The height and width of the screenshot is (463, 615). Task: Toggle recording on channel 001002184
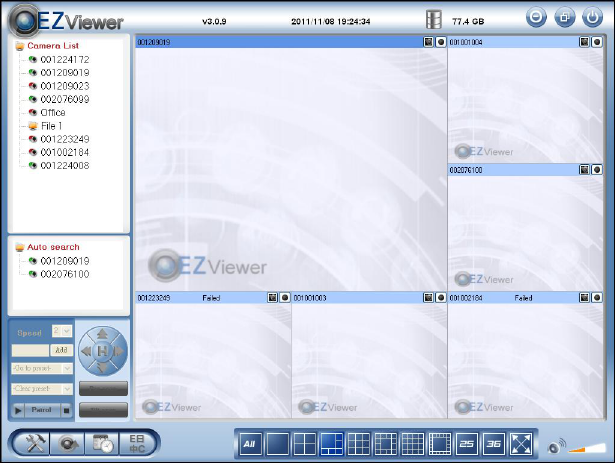click(x=597, y=297)
